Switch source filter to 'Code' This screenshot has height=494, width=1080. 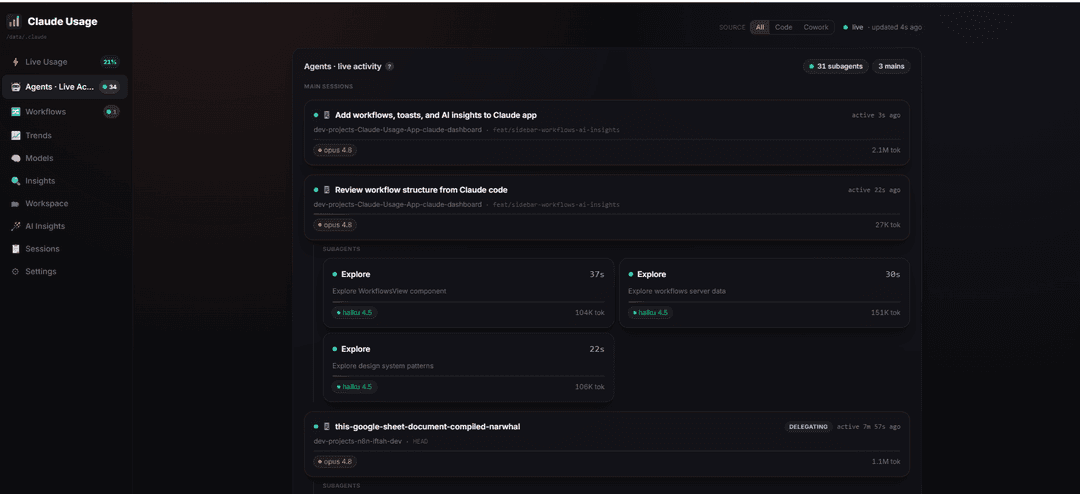[783, 28]
